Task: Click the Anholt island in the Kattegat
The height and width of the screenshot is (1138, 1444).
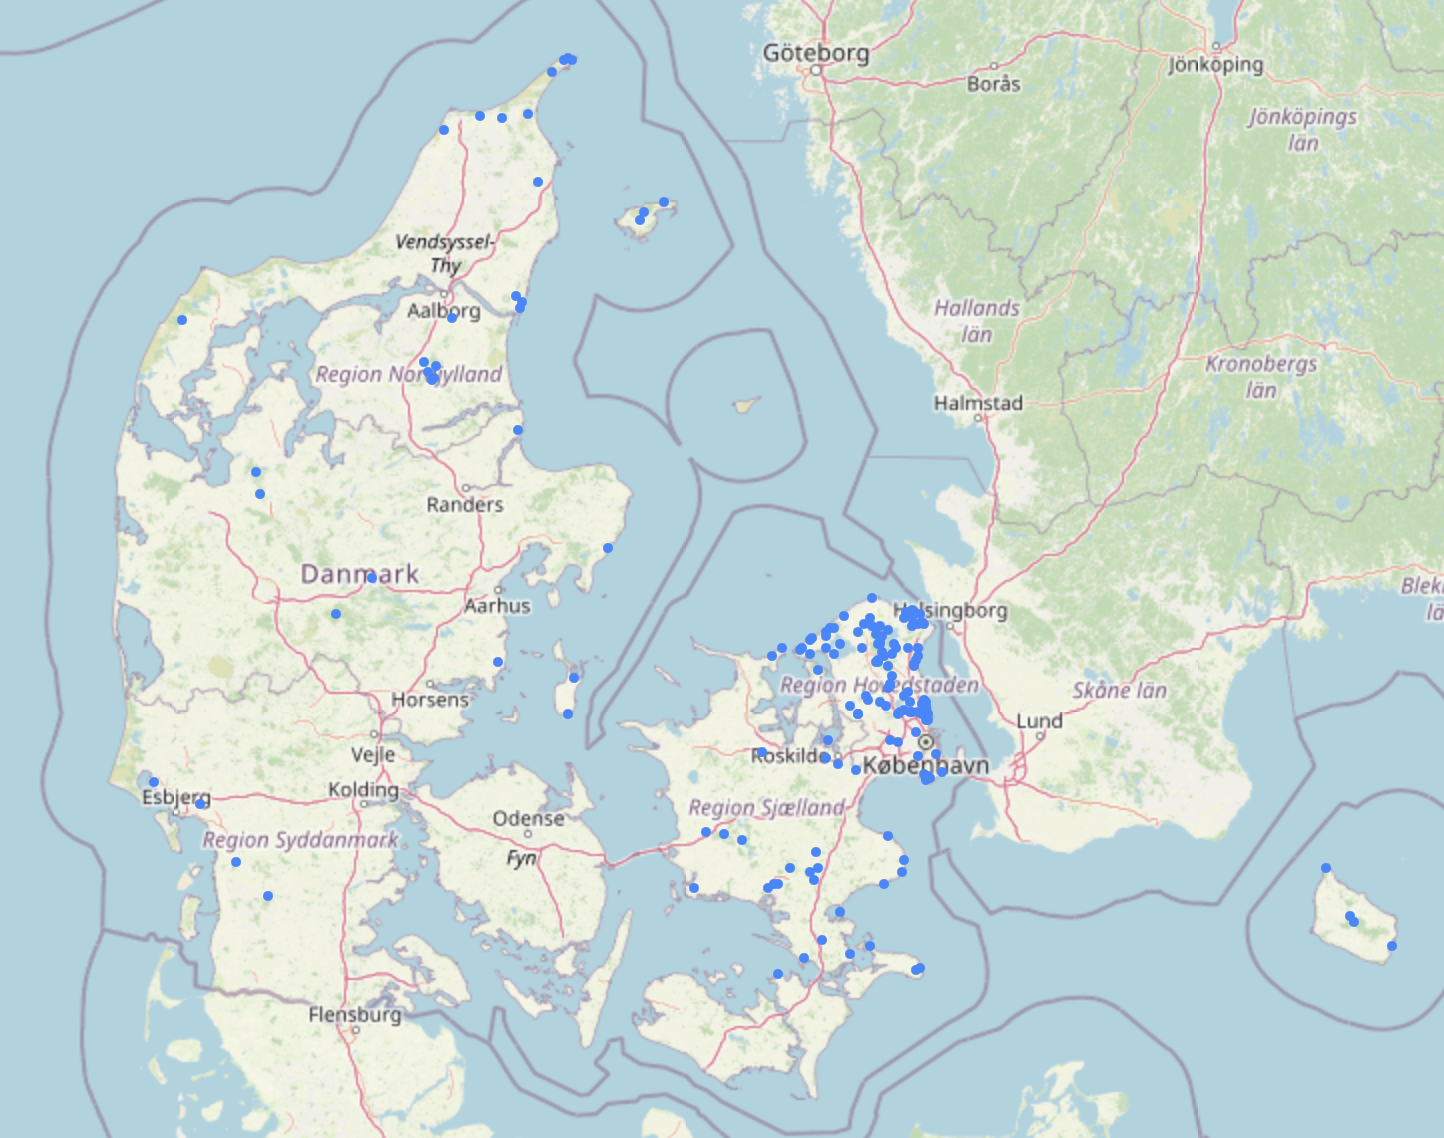Action: (746, 405)
